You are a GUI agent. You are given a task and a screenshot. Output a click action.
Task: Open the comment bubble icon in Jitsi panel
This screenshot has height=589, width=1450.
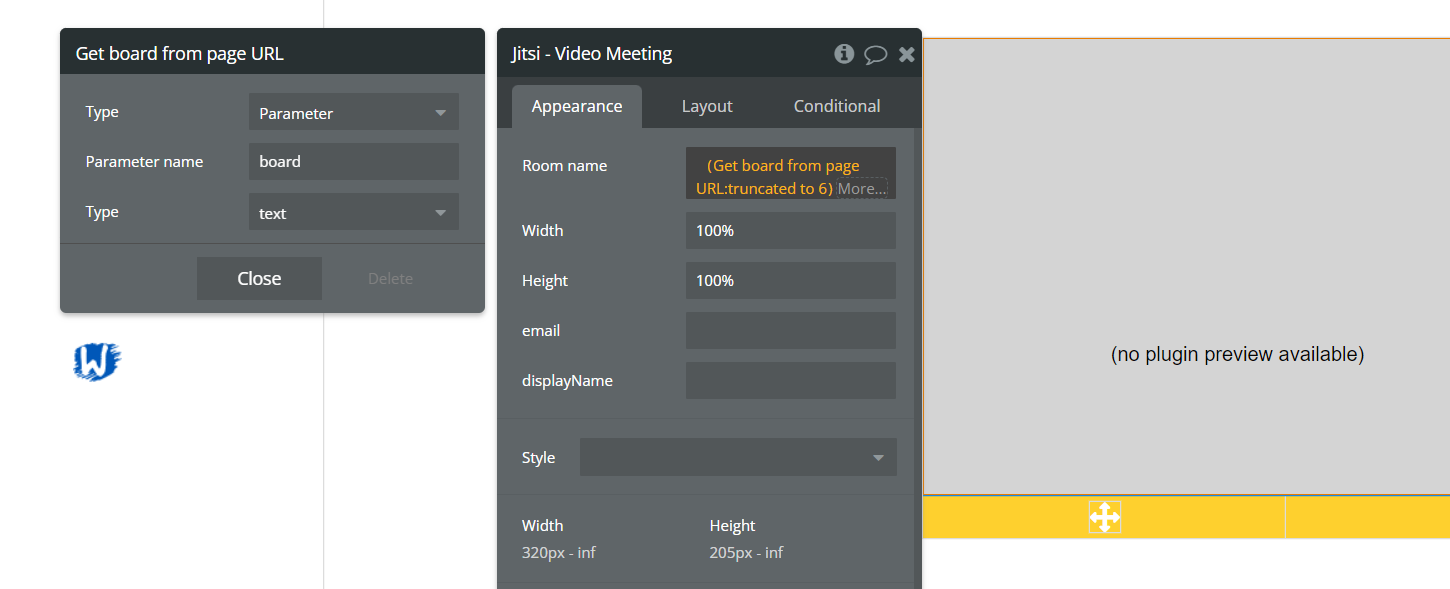click(875, 54)
